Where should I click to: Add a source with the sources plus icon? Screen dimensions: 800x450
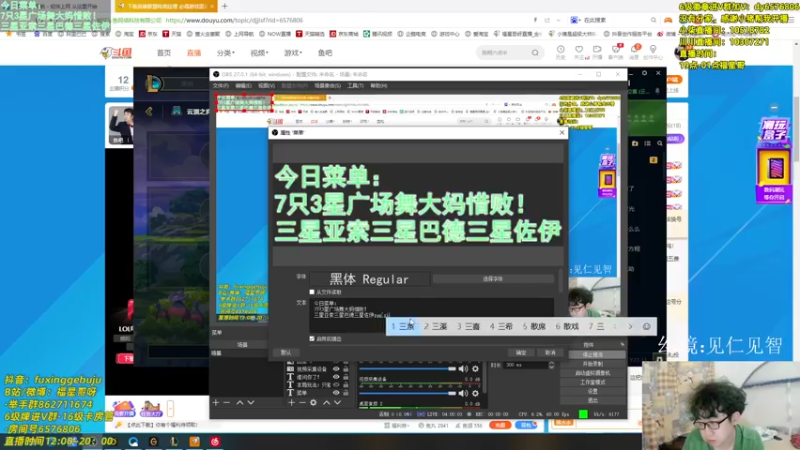click(291, 403)
